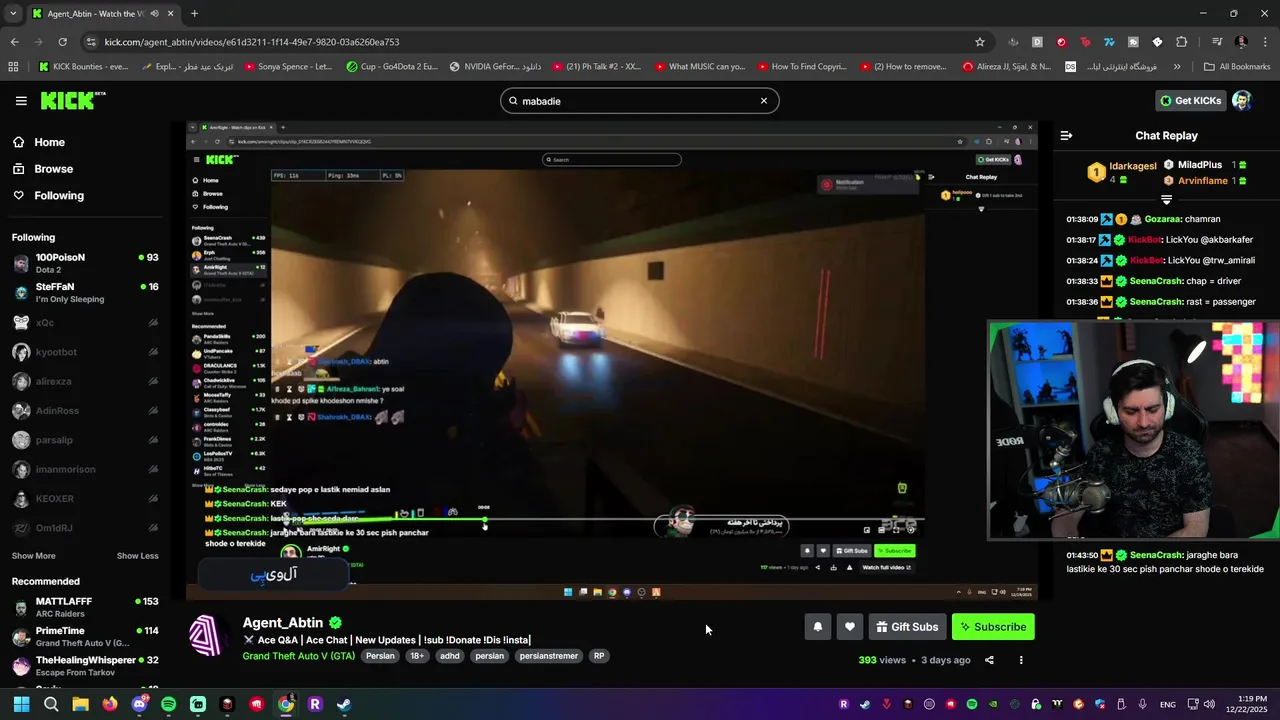Open Chrome extensions puzzle icon
1280x720 pixels.
(1181, 42)
